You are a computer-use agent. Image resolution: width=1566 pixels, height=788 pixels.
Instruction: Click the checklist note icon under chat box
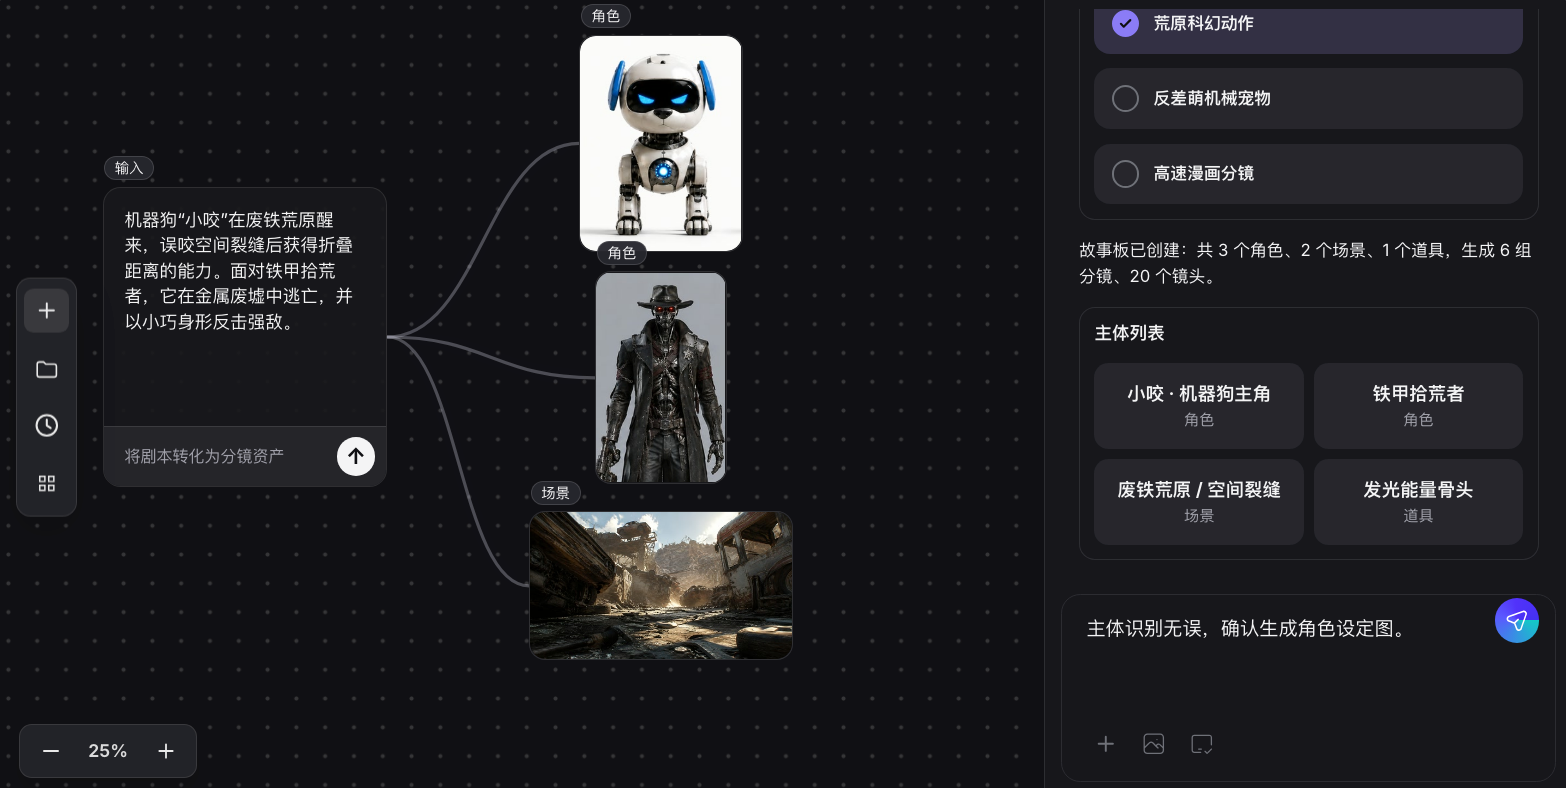pyautogui.click(x=1202, y=744)
